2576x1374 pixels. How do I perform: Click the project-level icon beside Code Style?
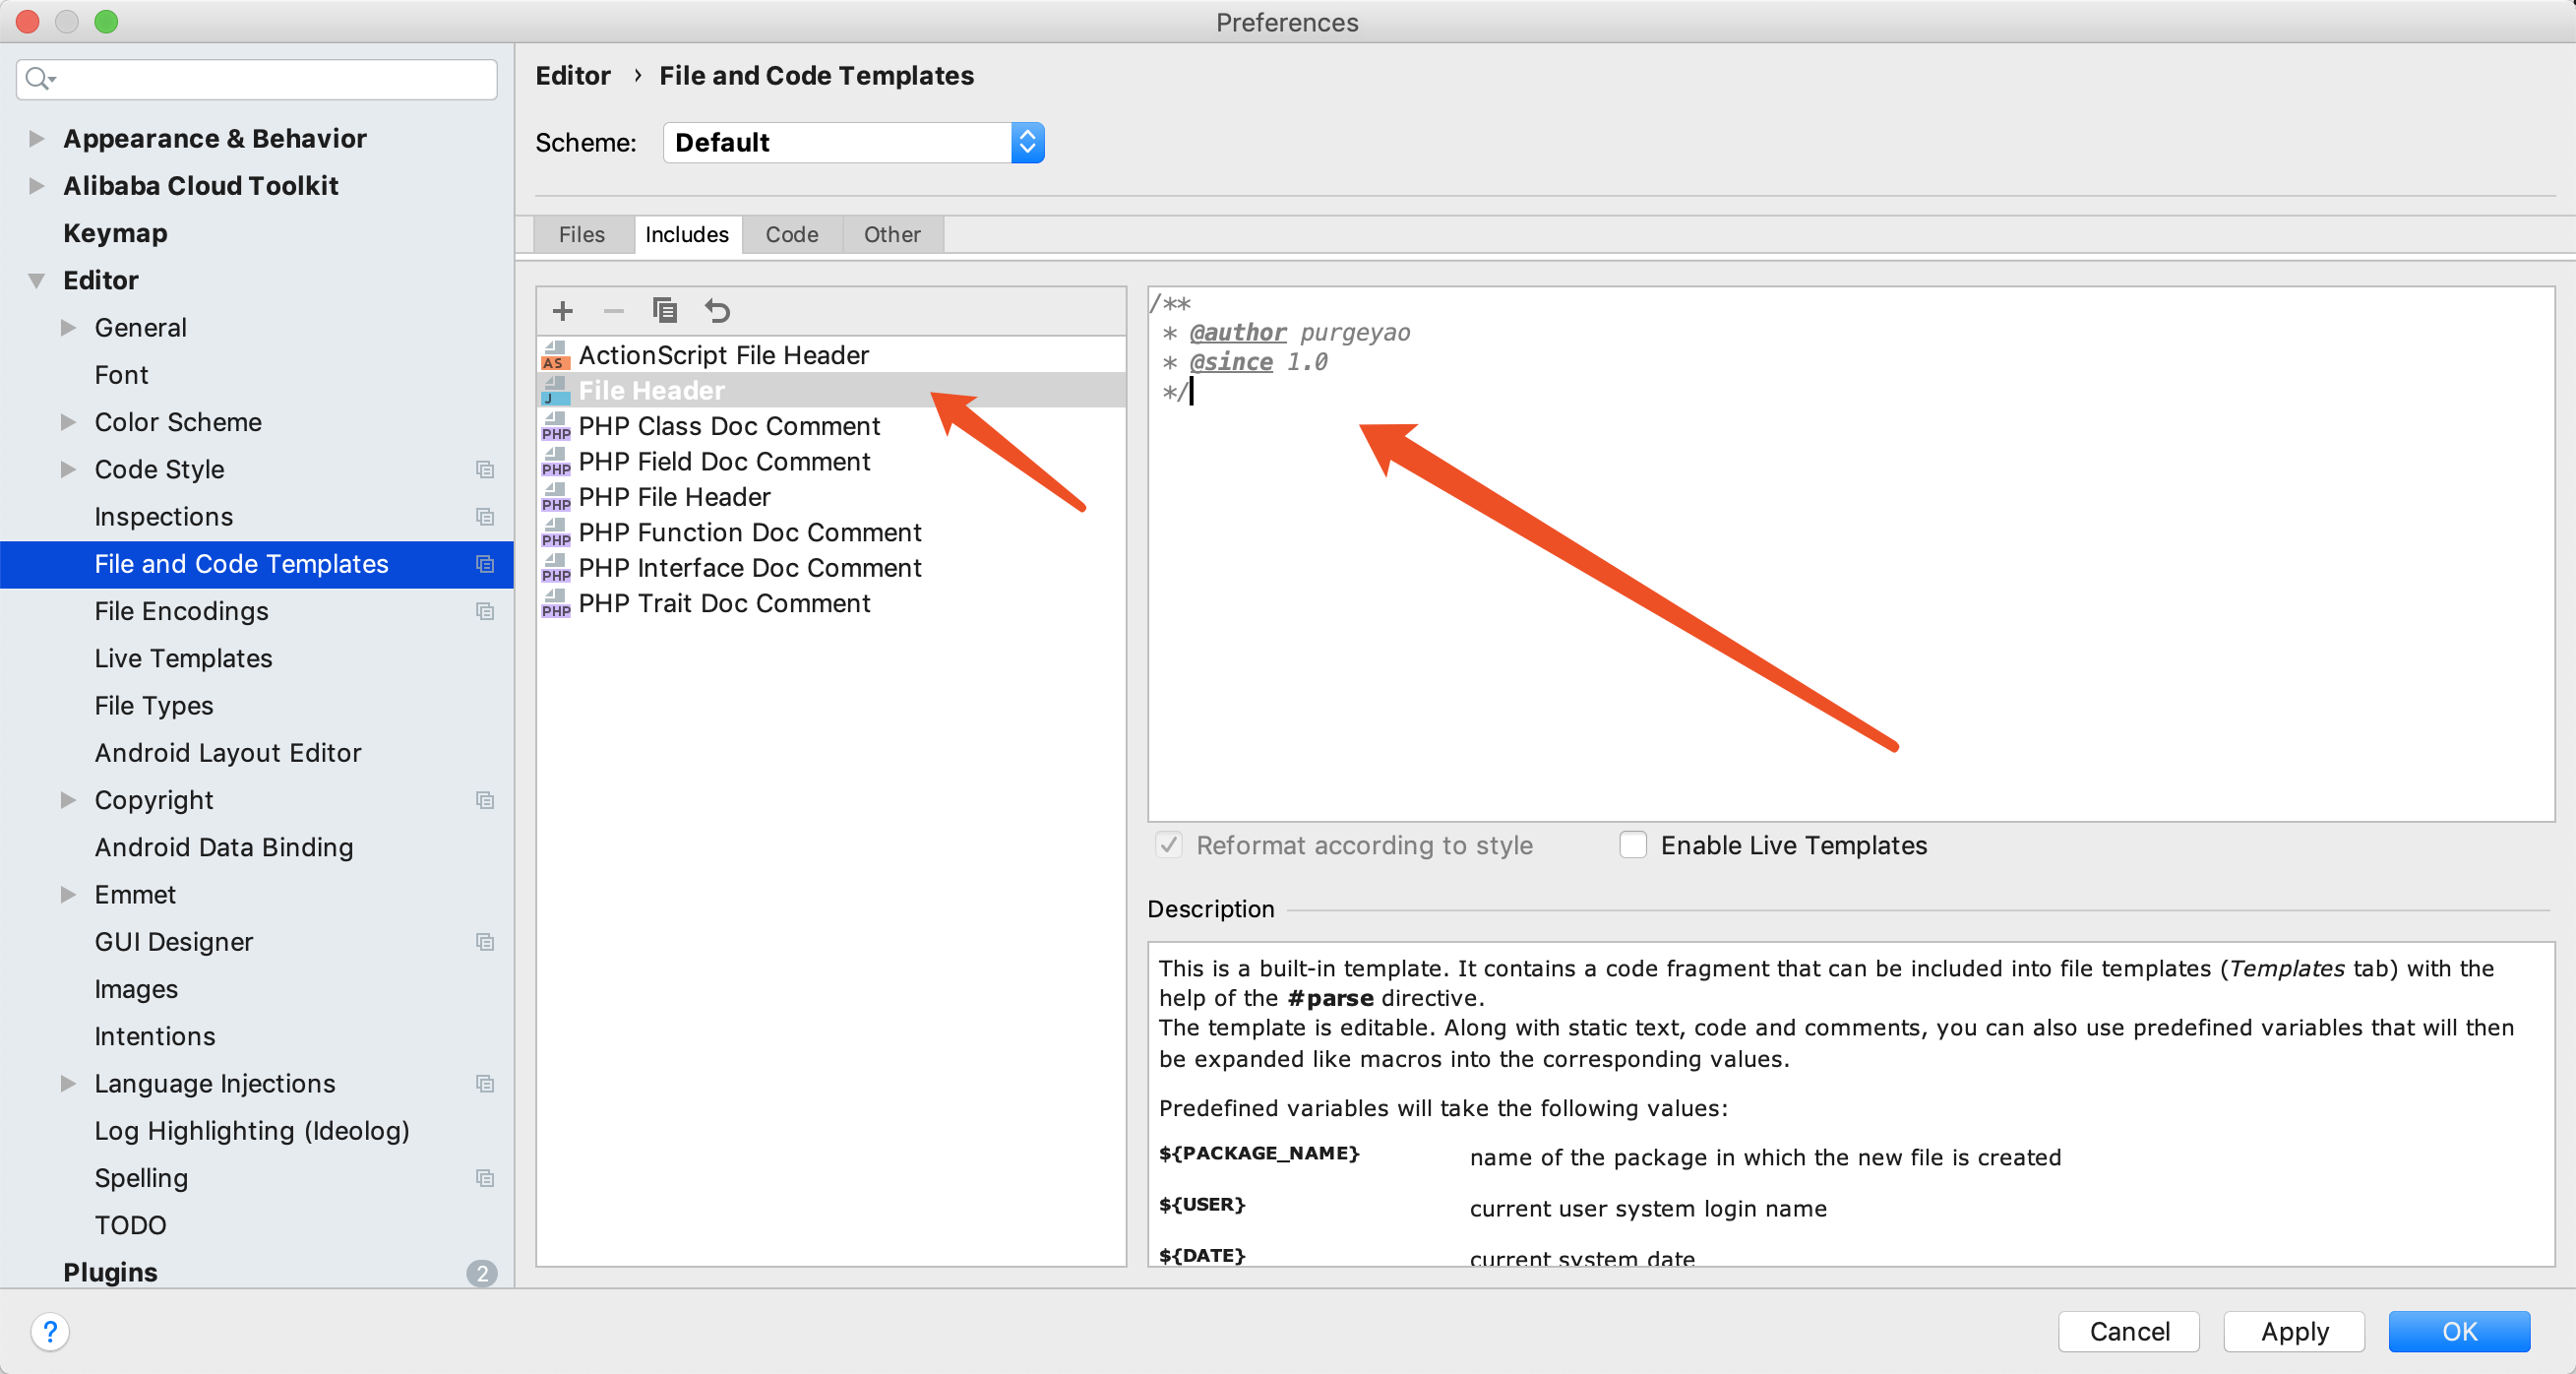pos(485,469)
